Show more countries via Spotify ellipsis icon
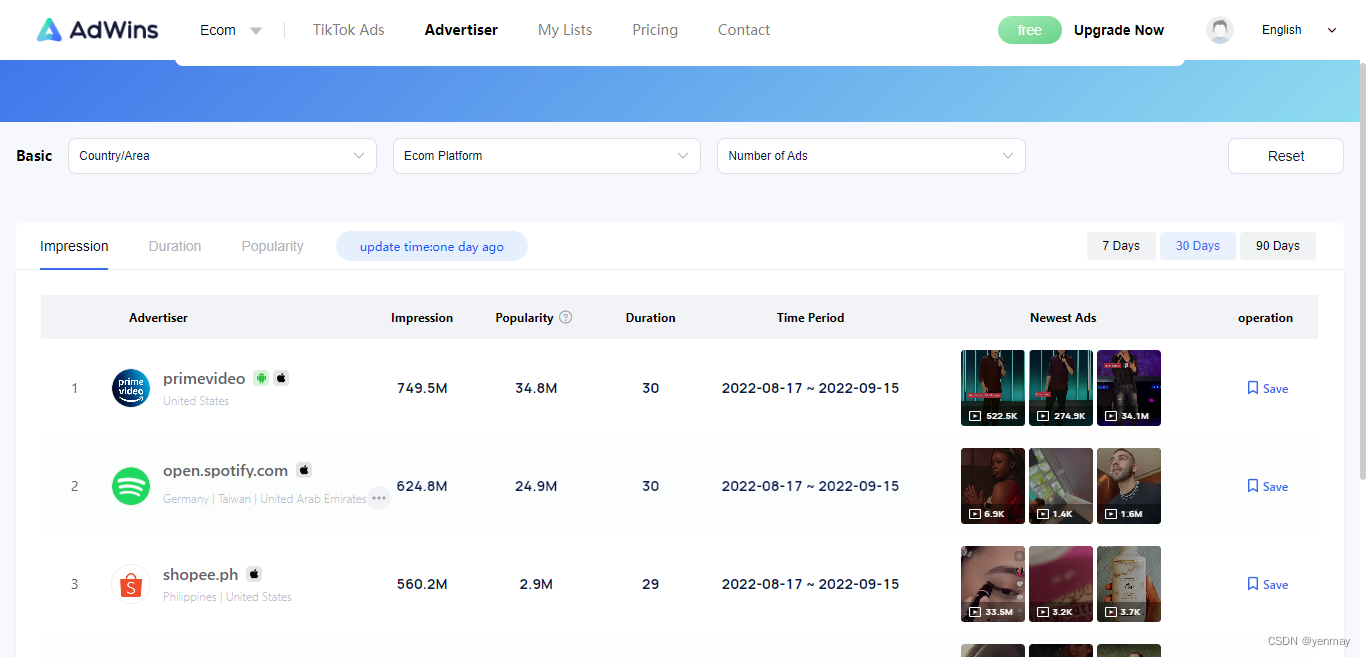This screenshot has height=657, width=1366. pos(378,497)
